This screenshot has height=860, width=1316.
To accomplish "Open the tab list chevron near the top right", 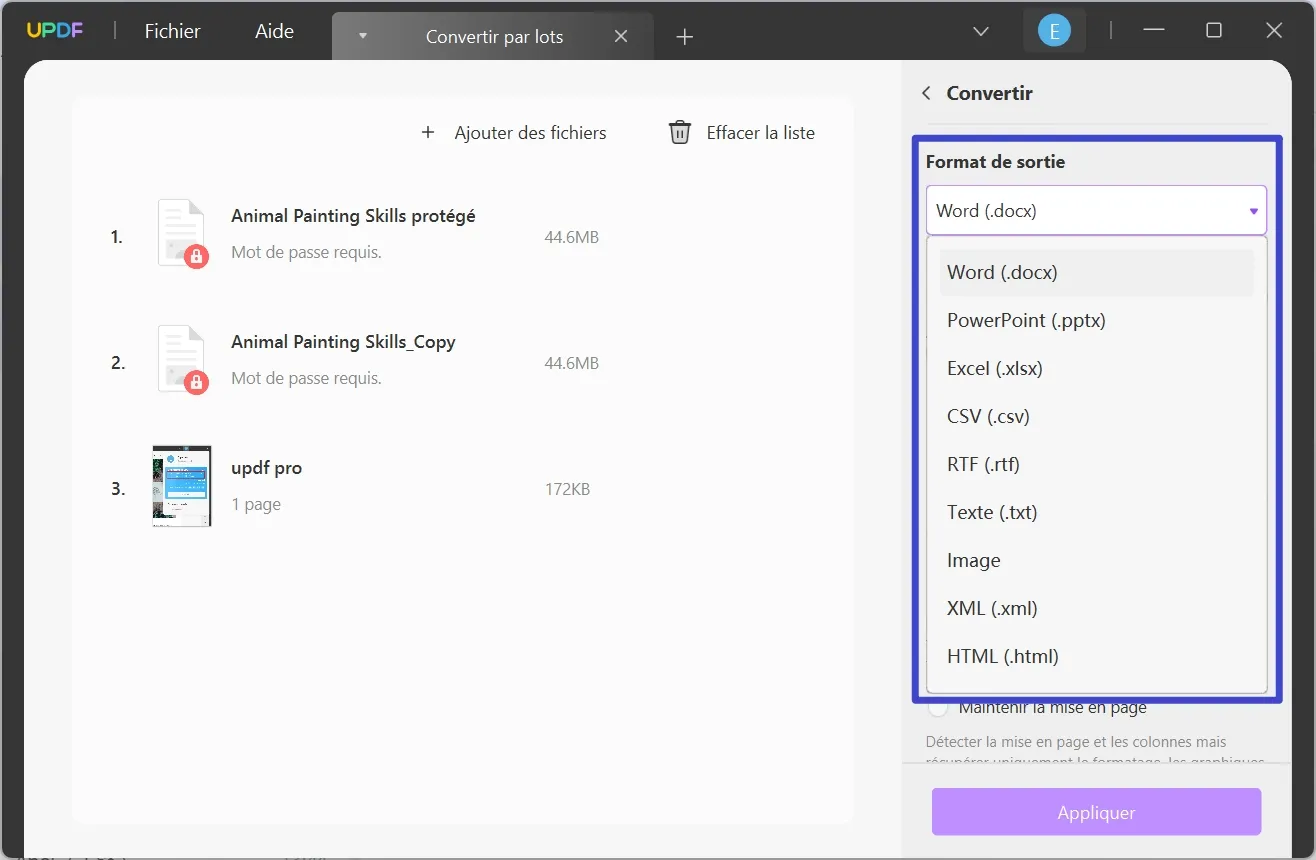I will [980, 31].
